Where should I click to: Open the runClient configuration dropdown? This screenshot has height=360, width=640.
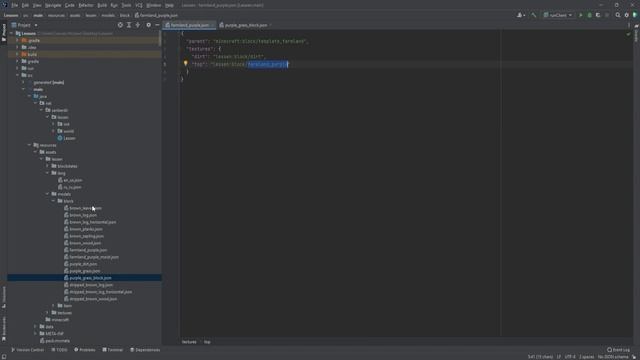tap(558, 15)
